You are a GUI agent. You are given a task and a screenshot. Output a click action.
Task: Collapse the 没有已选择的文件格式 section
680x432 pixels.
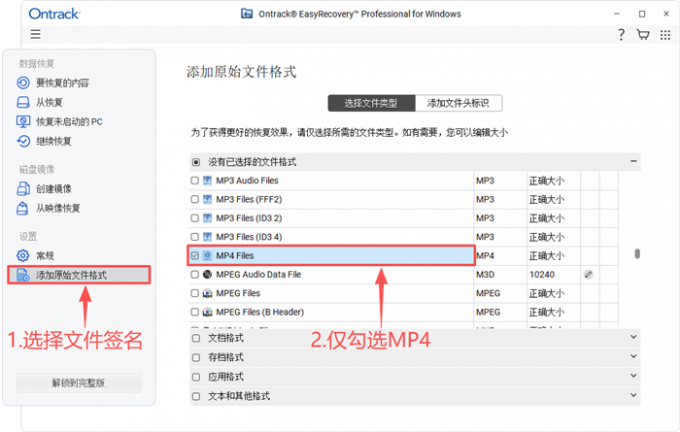click(633, 161)
